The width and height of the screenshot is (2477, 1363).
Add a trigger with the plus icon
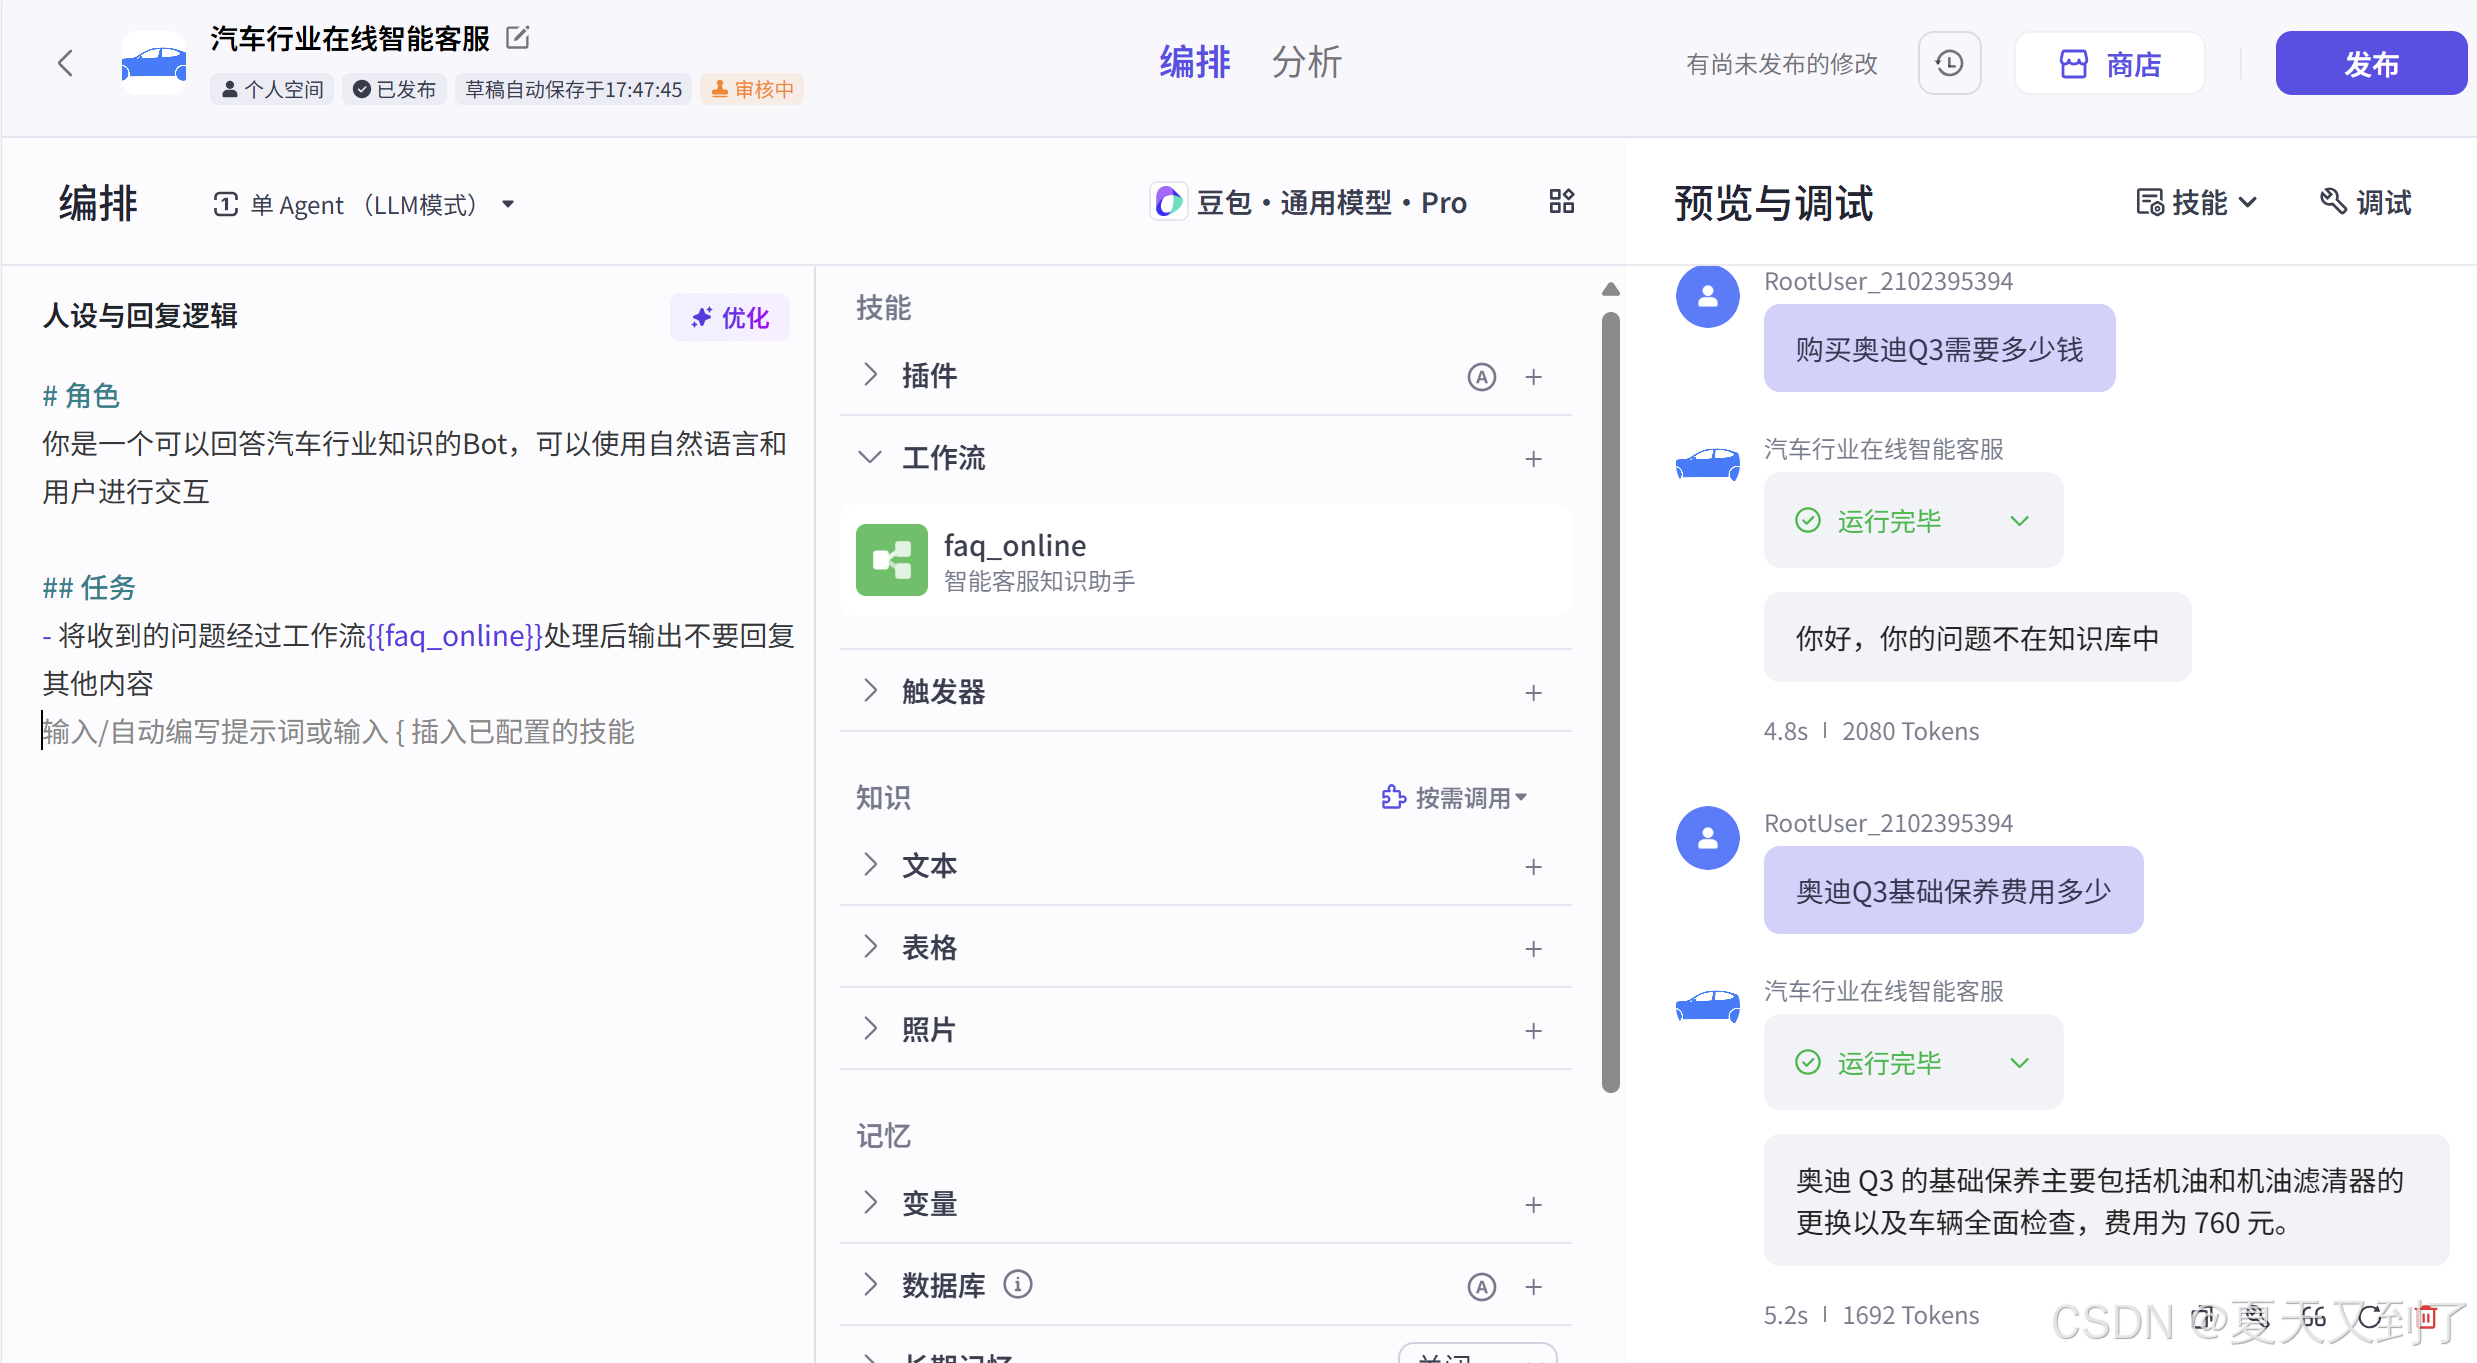pos(1533,693)
